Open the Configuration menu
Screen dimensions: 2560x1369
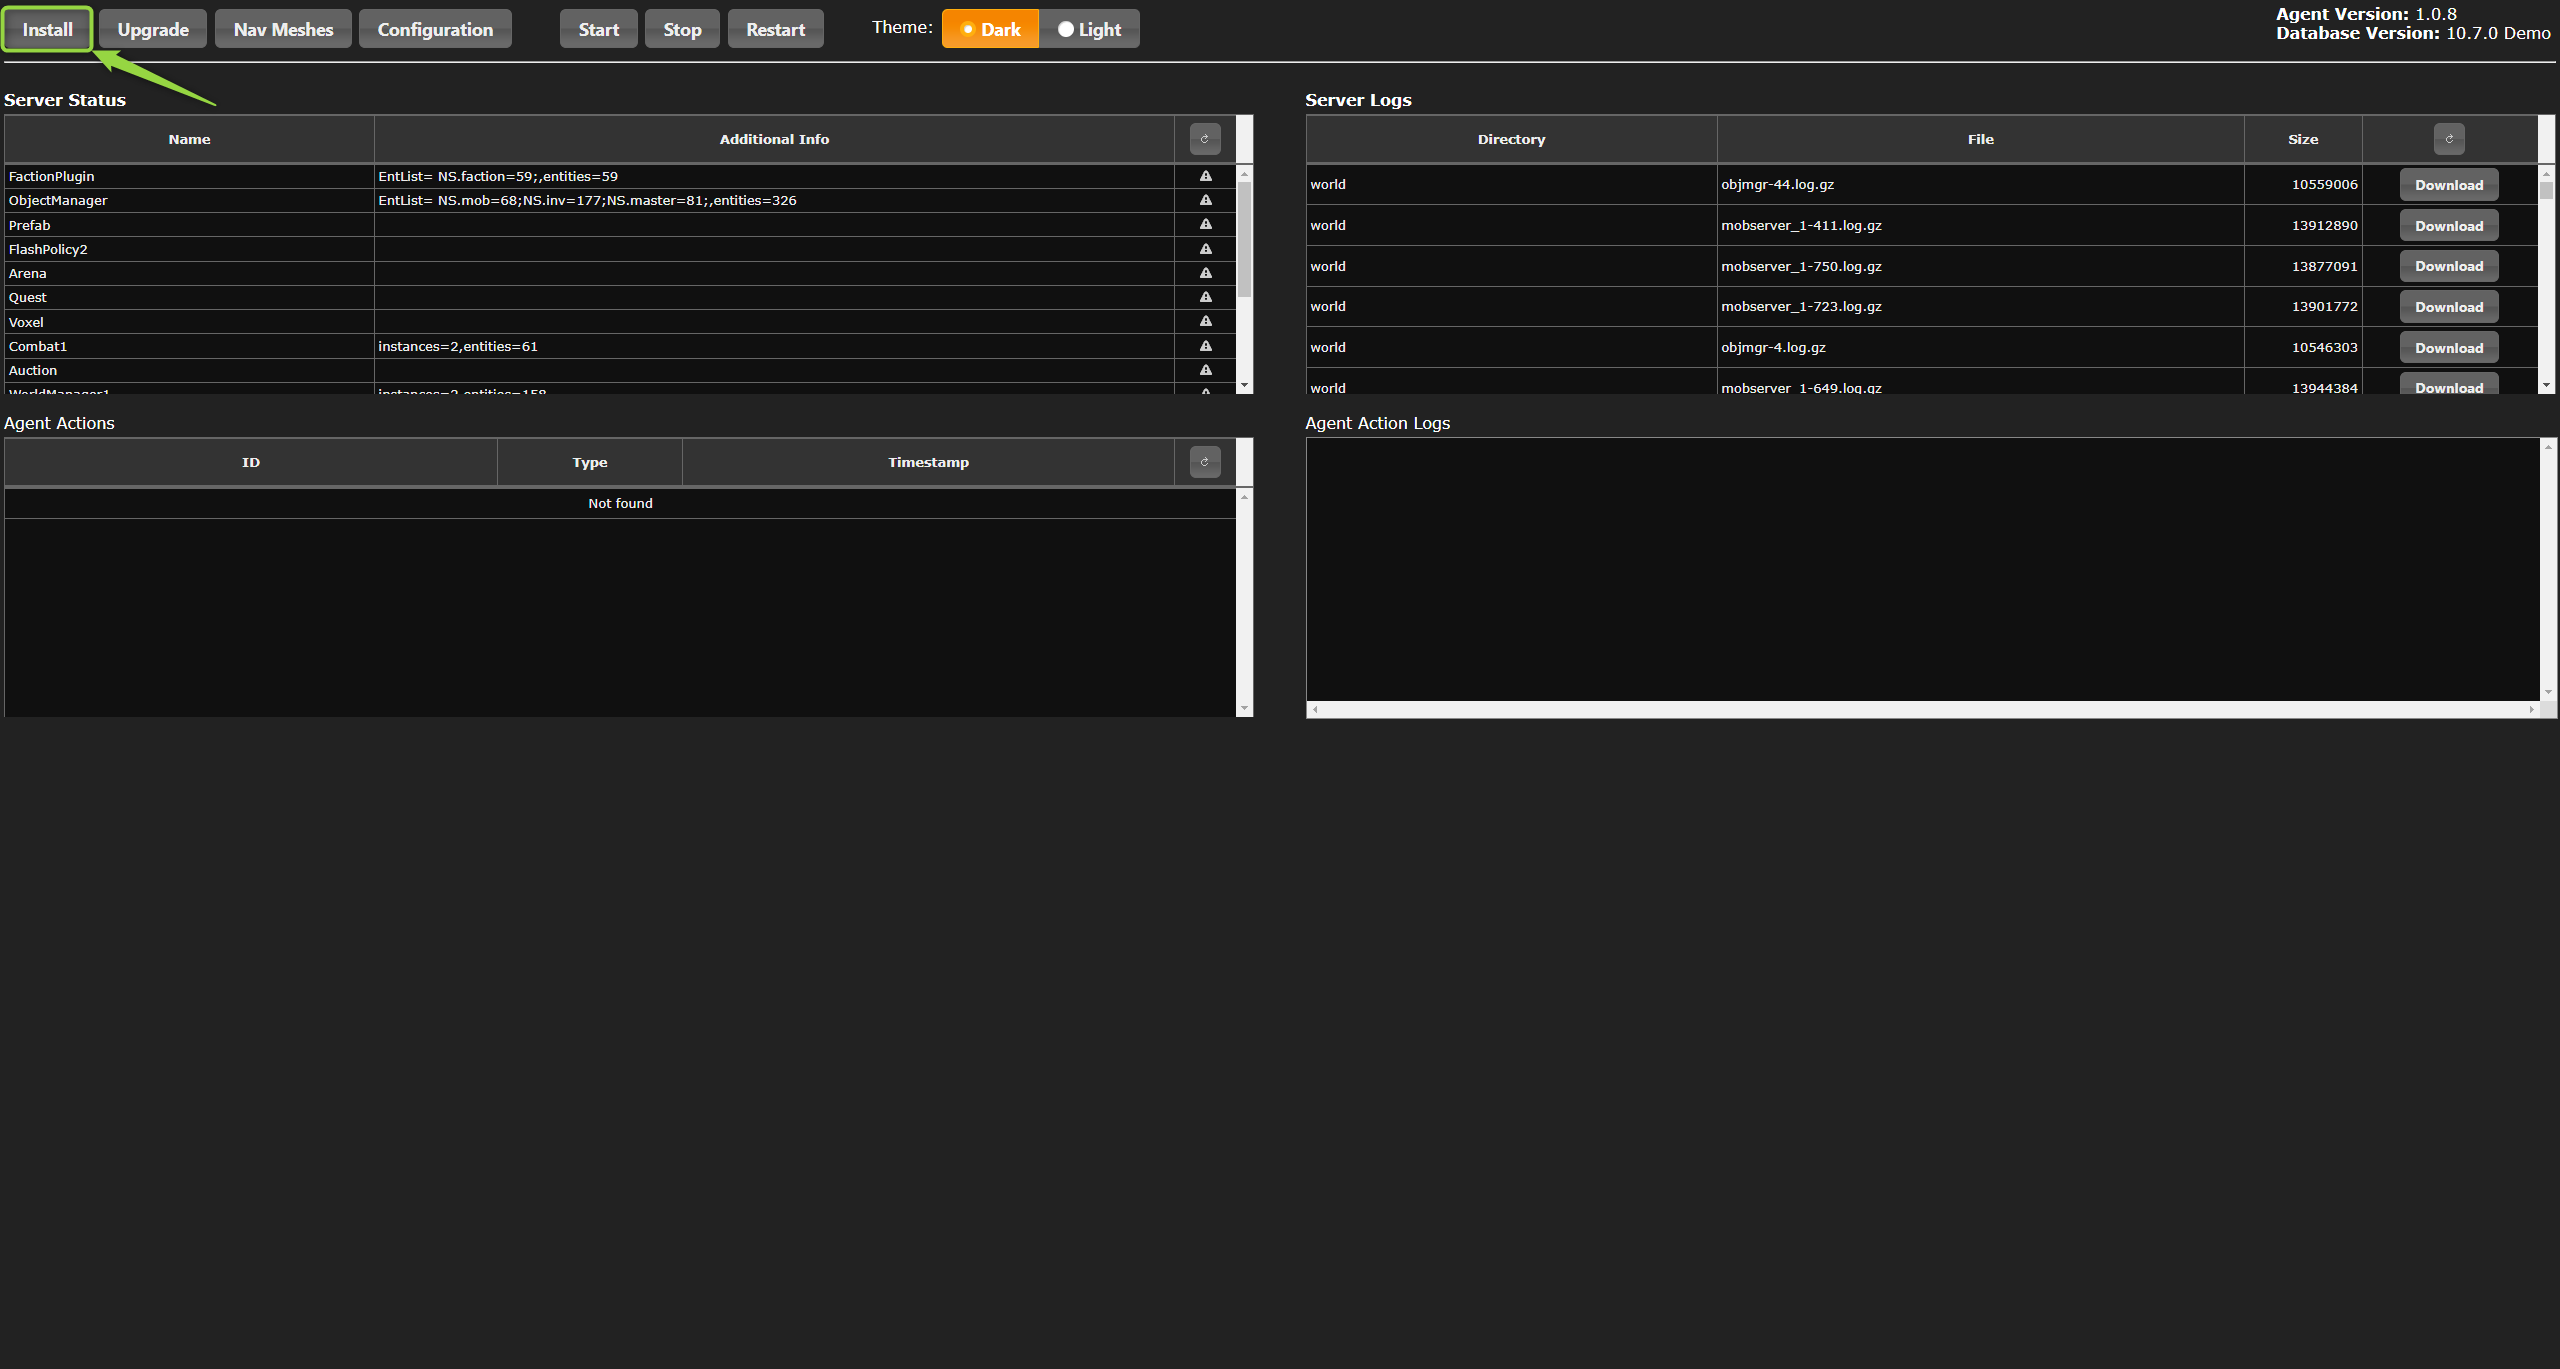click(x=435, y=29)
